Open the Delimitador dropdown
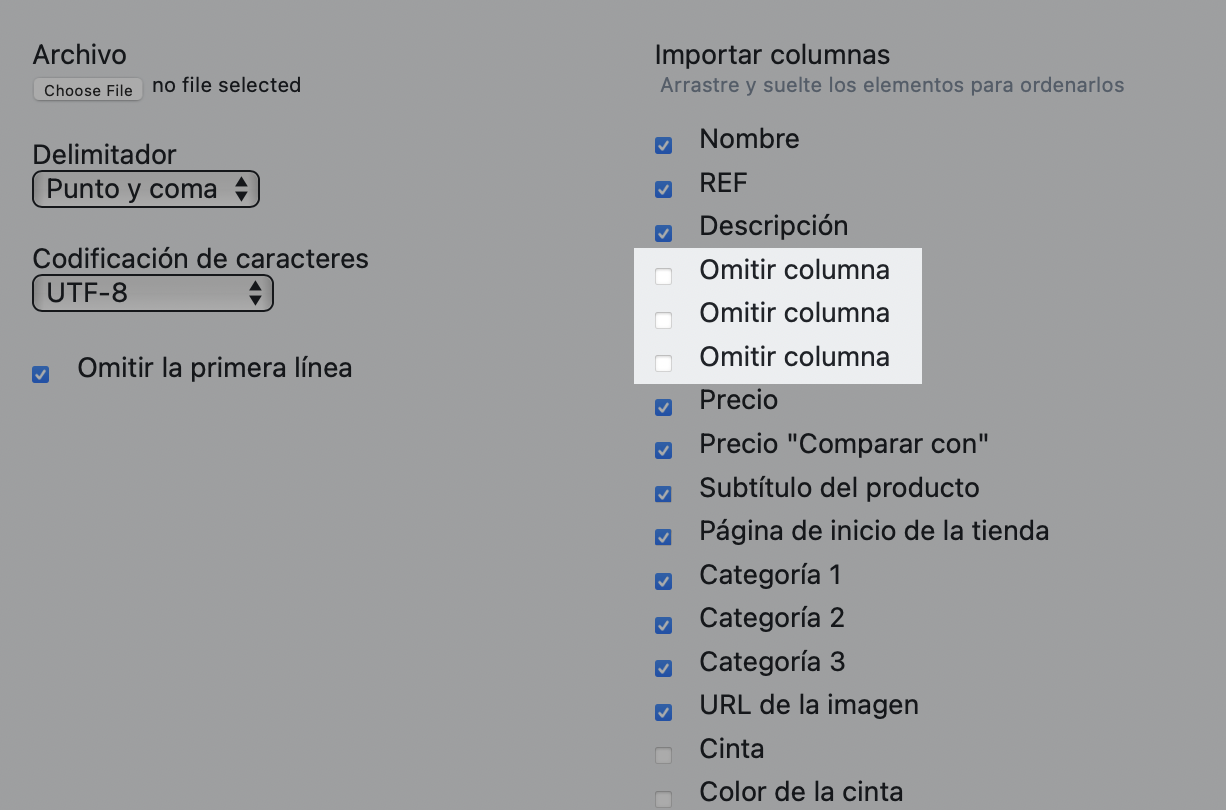Screen dimensions: 1226x810 145,188
